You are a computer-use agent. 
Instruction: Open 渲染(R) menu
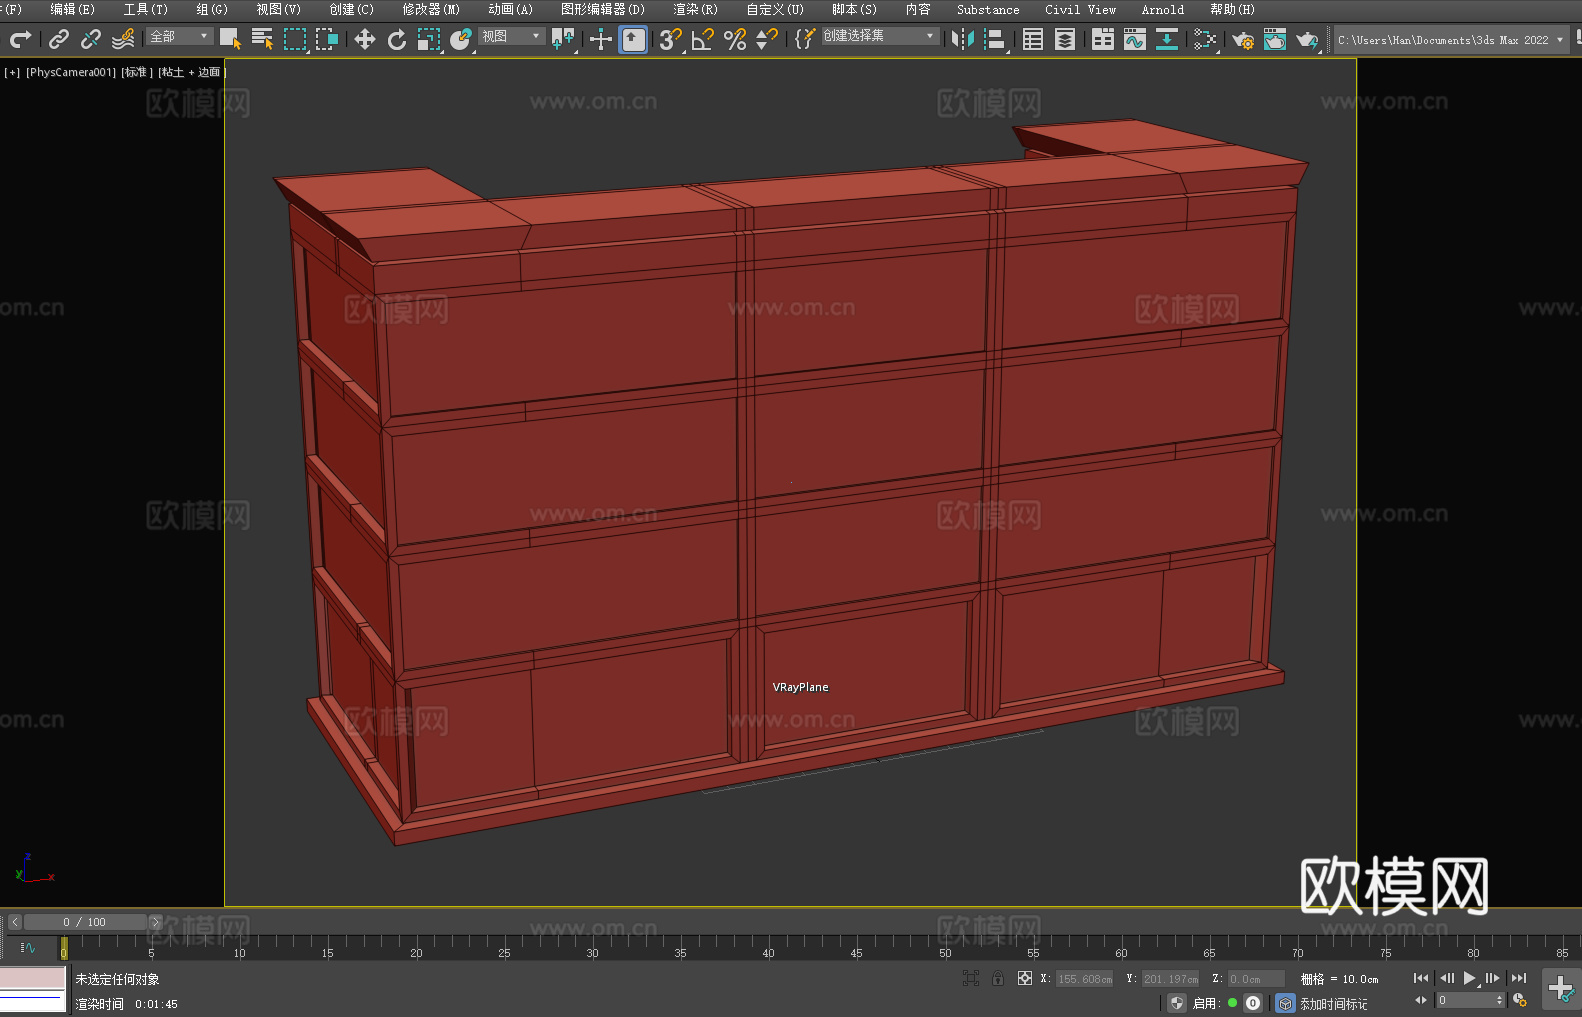(695, 9)
